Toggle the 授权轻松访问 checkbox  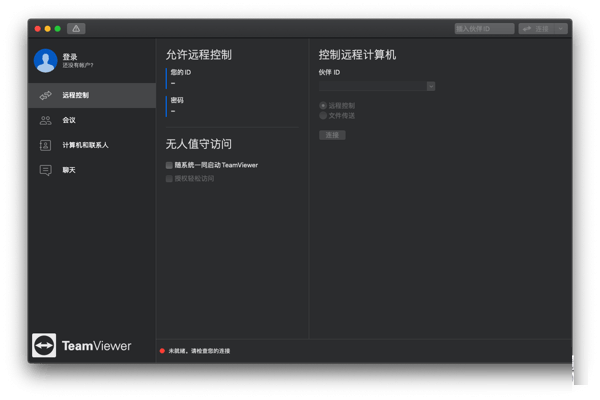[169, 178]
